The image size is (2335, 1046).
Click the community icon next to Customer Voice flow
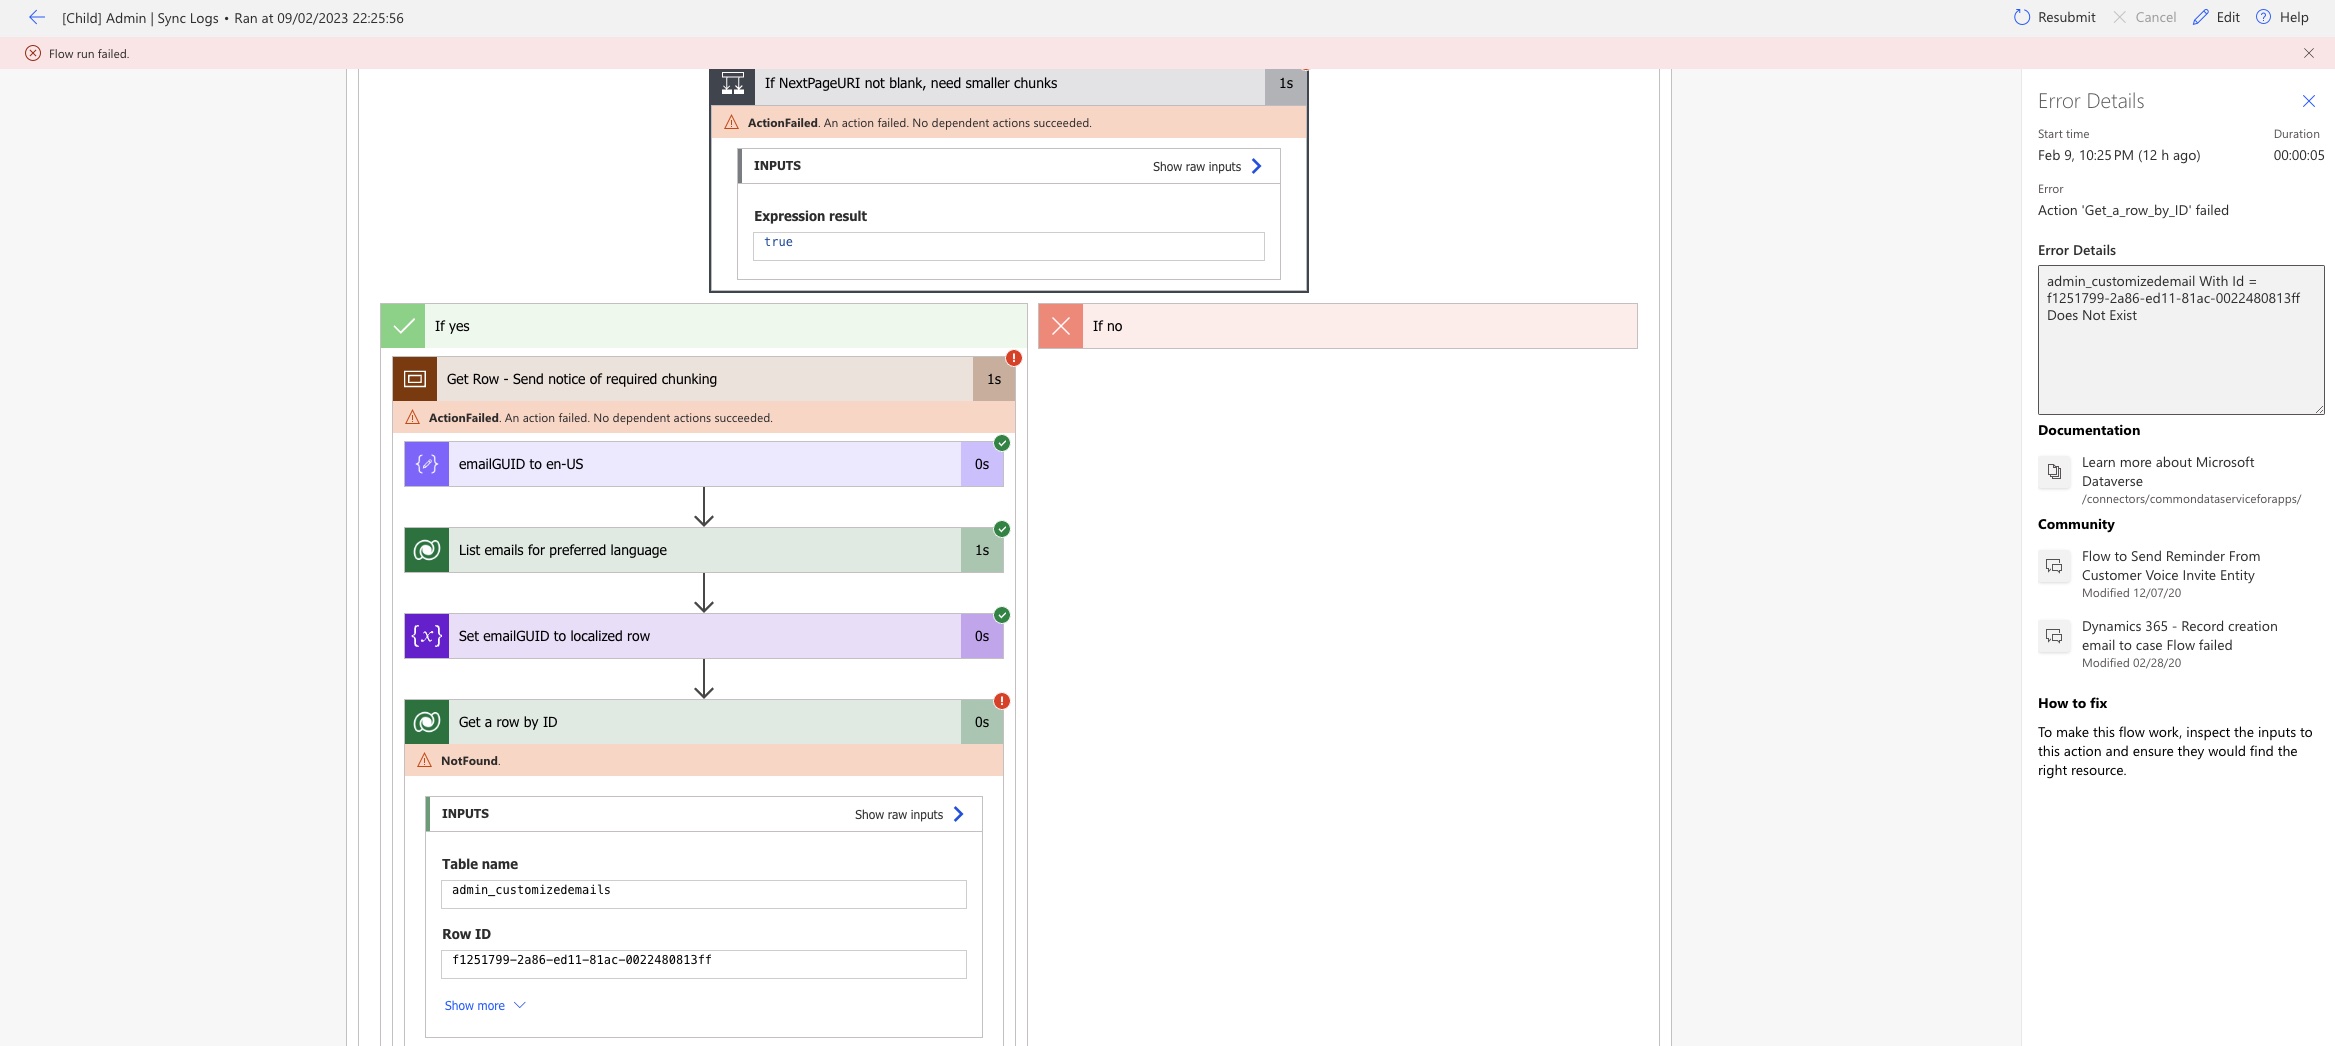2054,566
